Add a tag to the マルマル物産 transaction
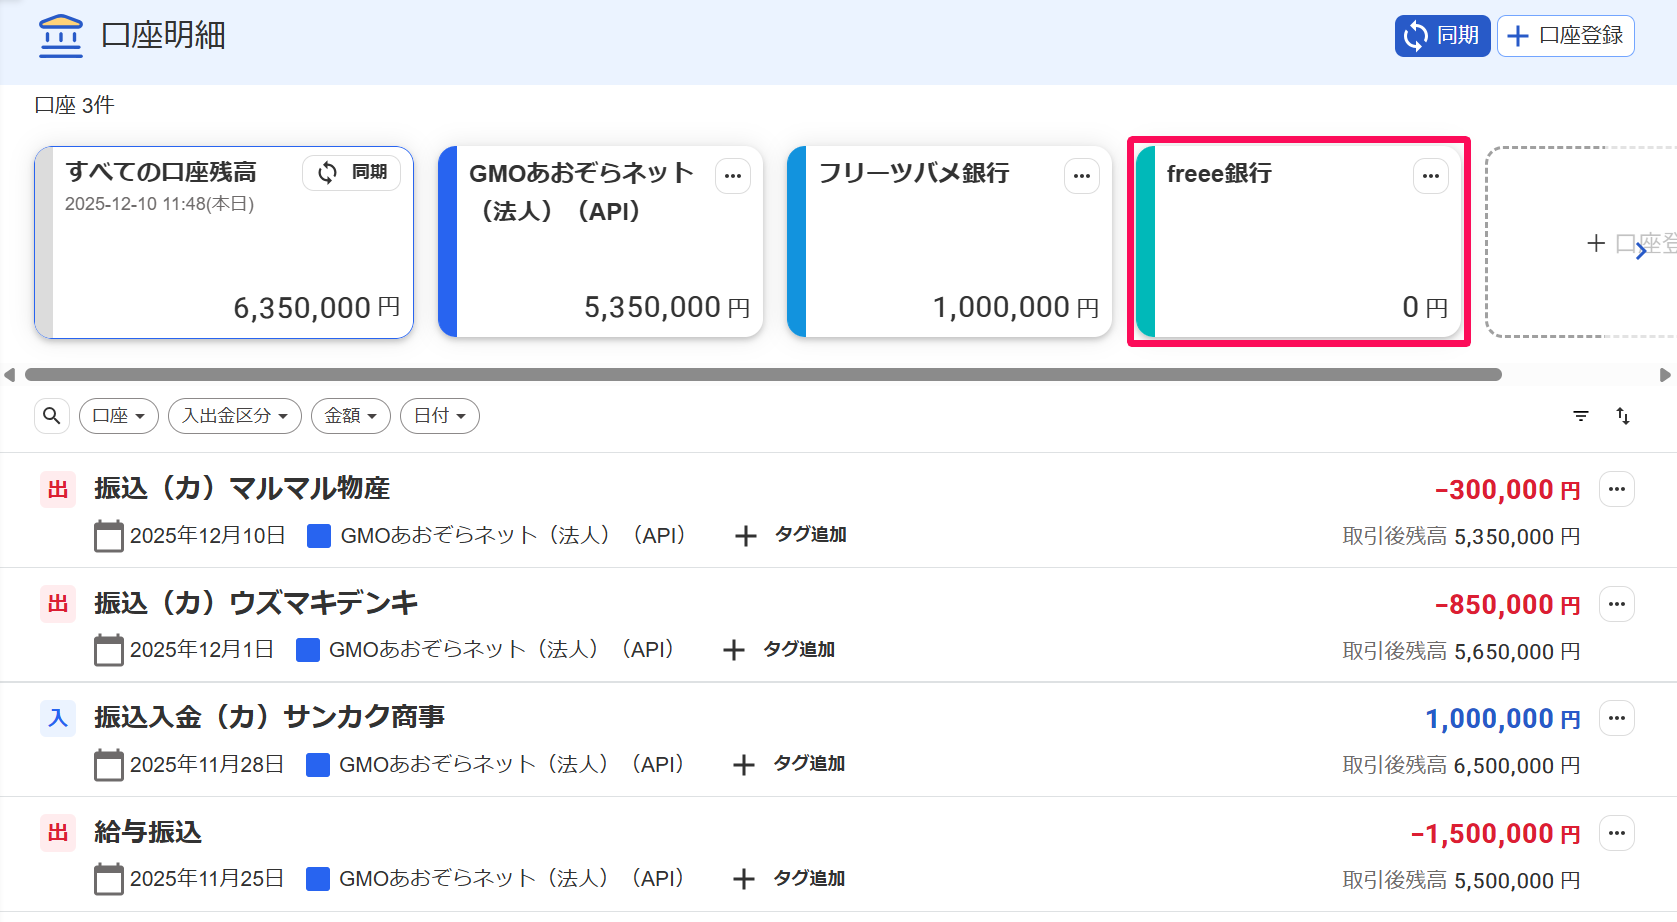The image size is (1677, 922). point(791,535)
